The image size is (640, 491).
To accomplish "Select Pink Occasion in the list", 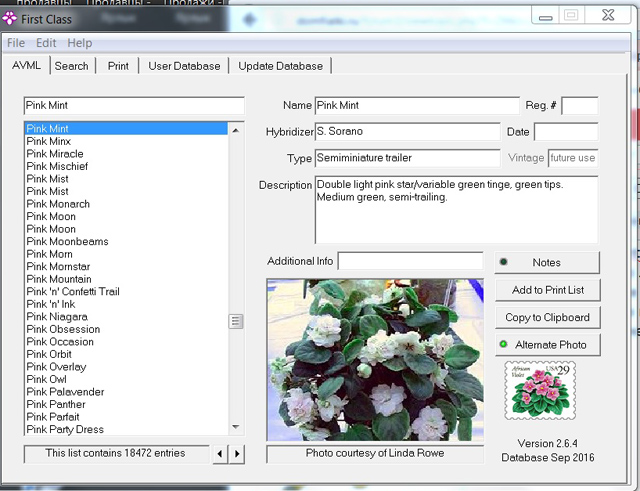I will pos(126,342).
